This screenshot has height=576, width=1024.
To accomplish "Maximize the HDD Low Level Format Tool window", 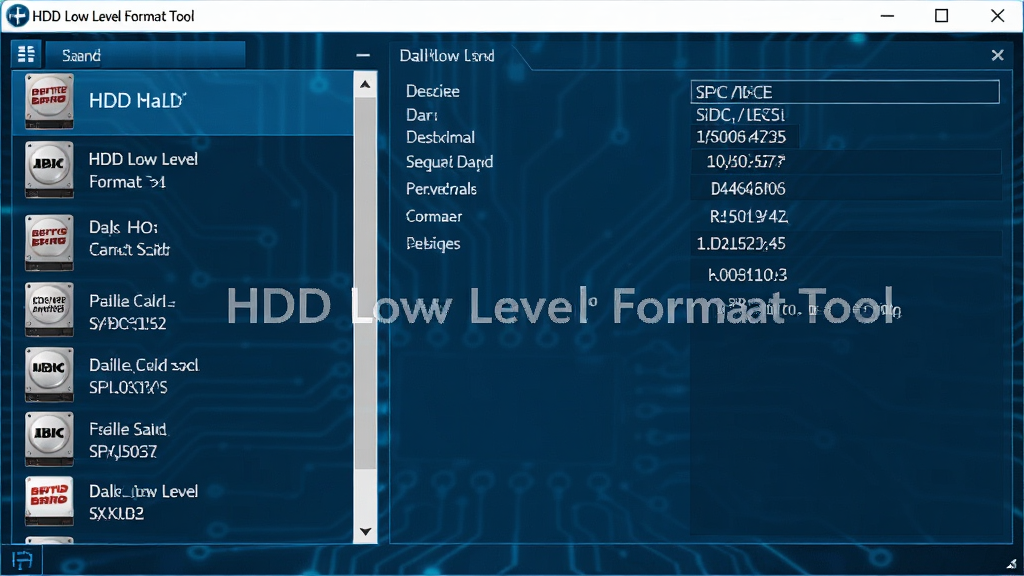I will [941, 16].
